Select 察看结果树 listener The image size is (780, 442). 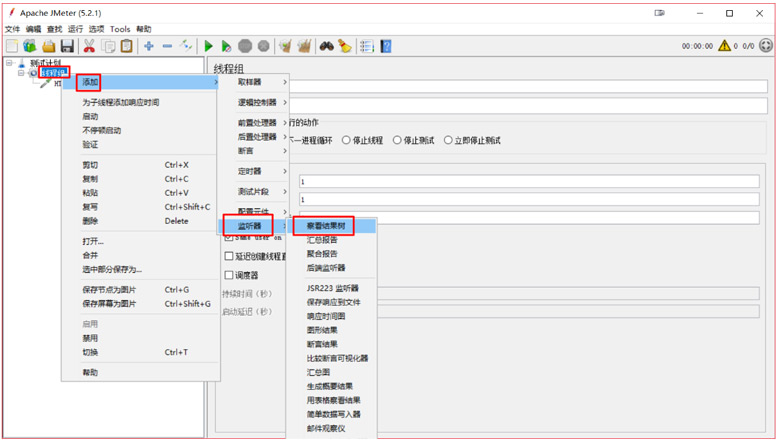point(332,226)
